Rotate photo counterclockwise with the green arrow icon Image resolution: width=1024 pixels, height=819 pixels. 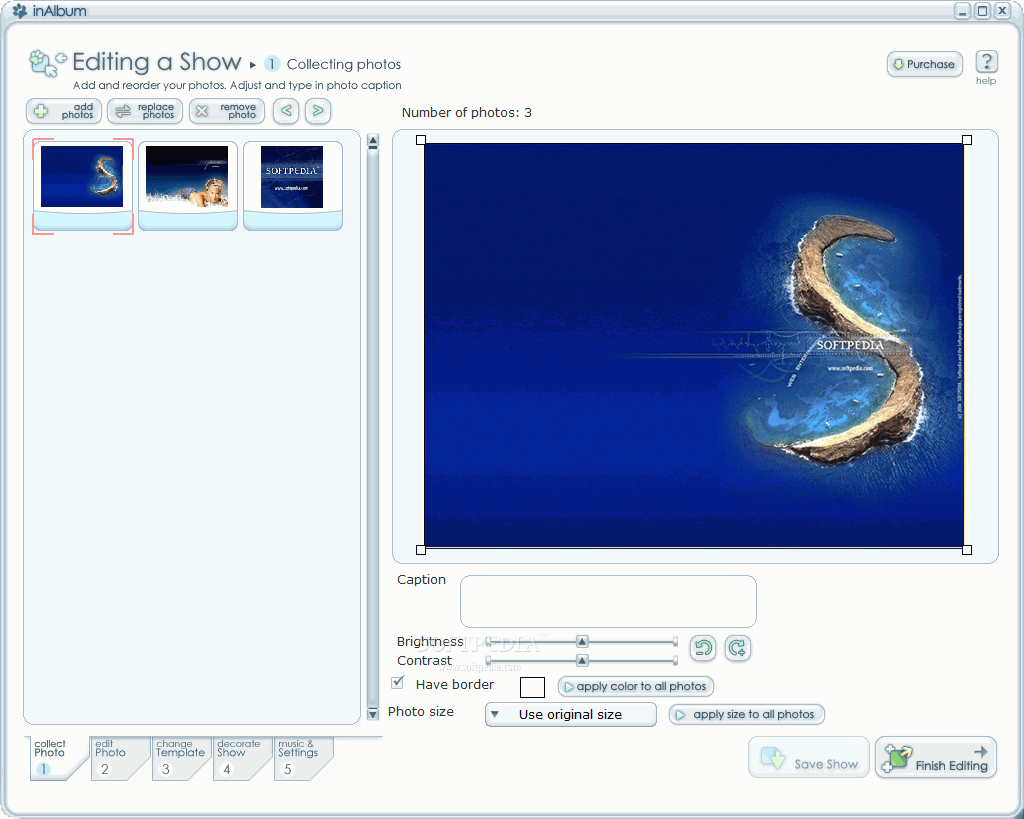click(x=703, y=648)
